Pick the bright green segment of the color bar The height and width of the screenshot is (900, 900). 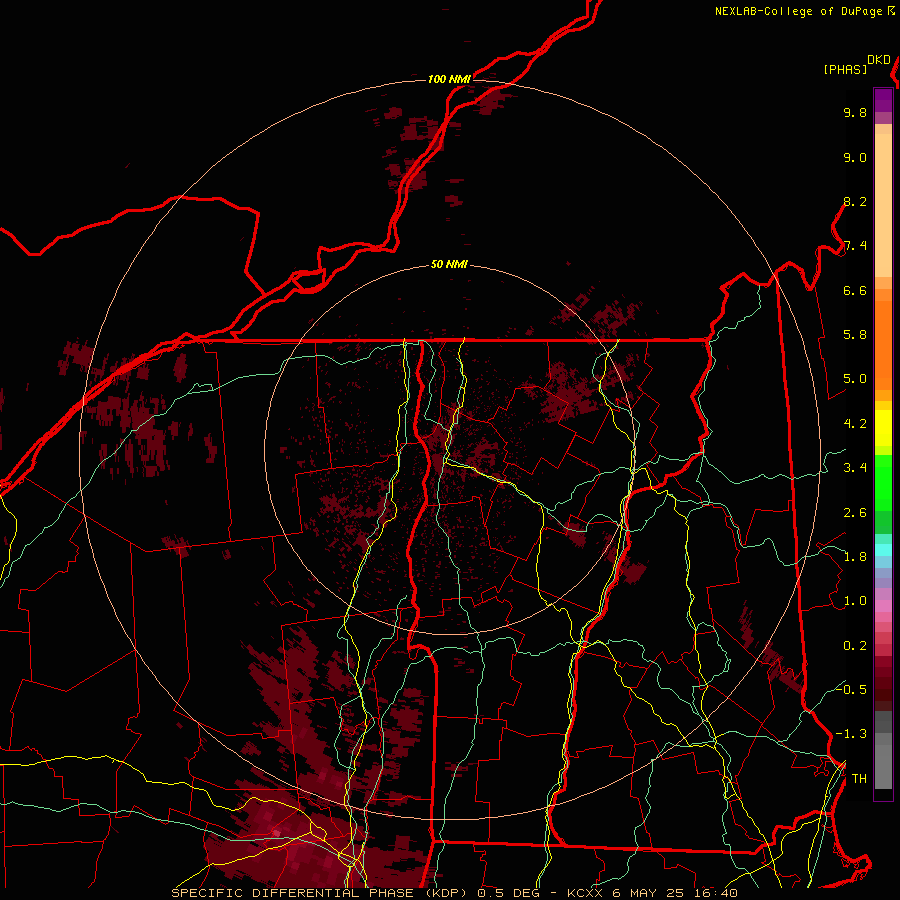[x=883, y=482]
